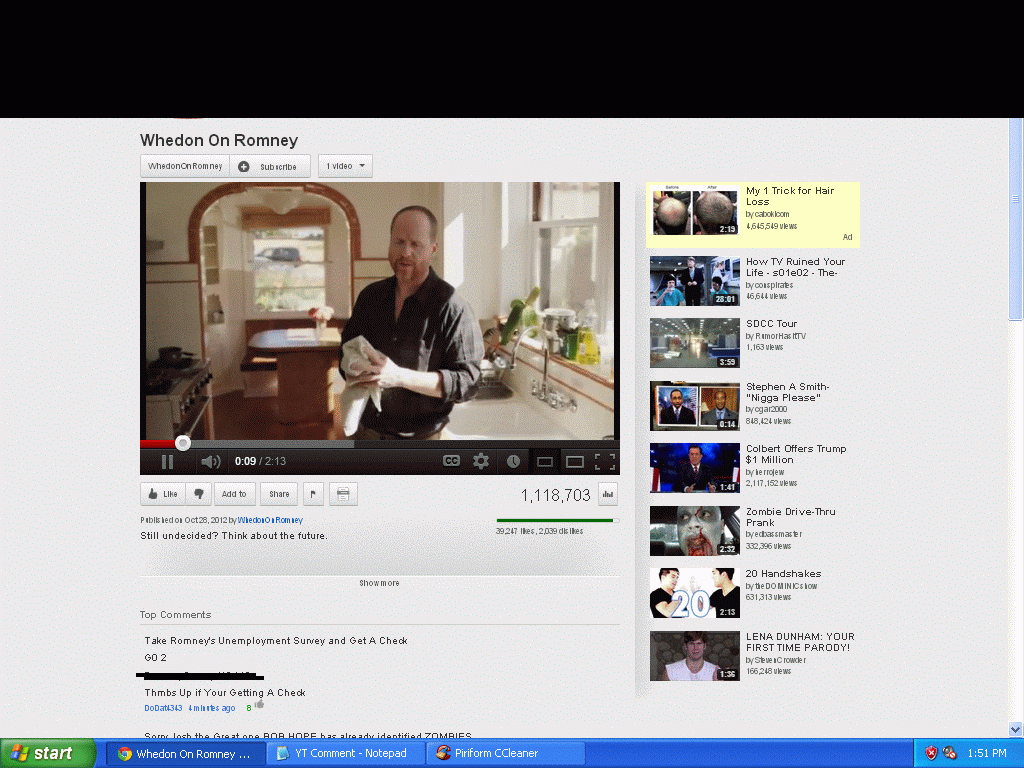Click the red shield tray icon

[x=931, y=754]
